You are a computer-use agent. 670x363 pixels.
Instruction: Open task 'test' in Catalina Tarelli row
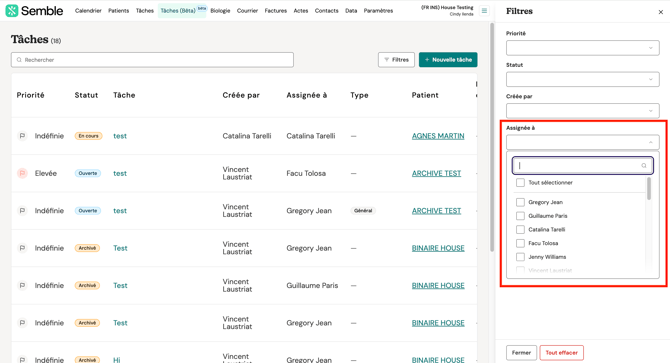pyautogui.click(x=120, y=136)
